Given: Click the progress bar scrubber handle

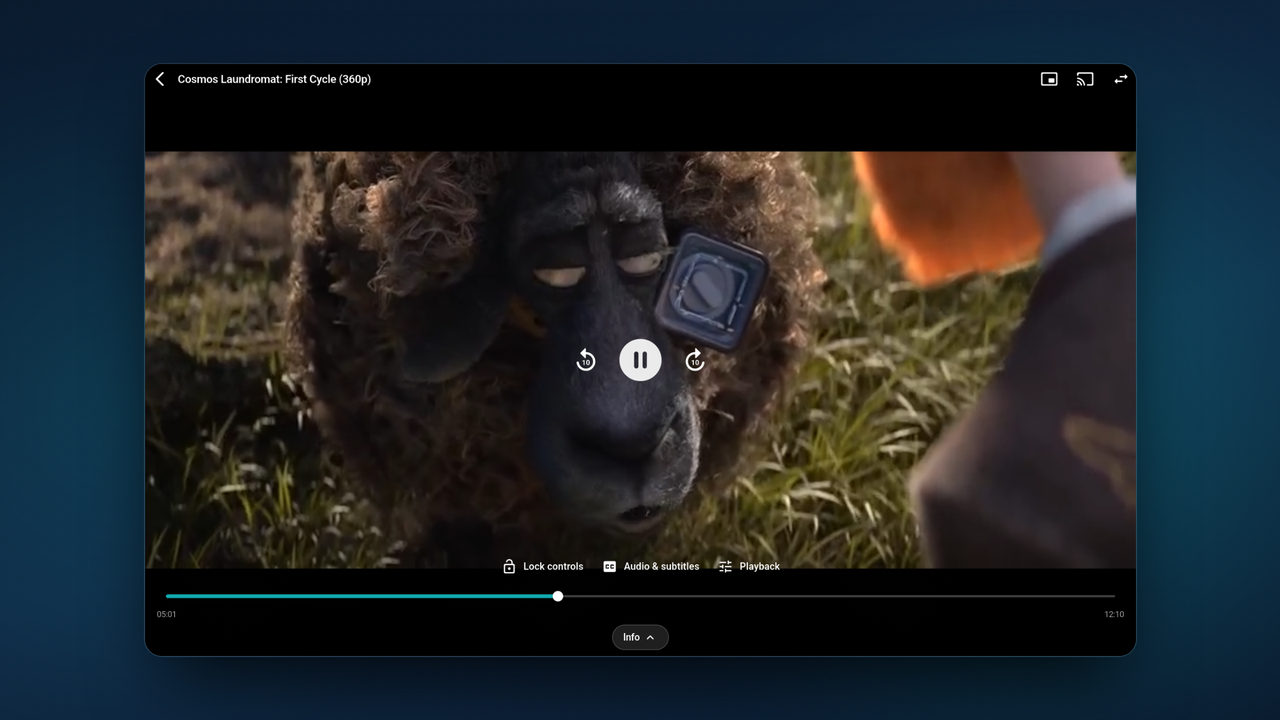Looking at the screenshot, I should tap(558, 596).
